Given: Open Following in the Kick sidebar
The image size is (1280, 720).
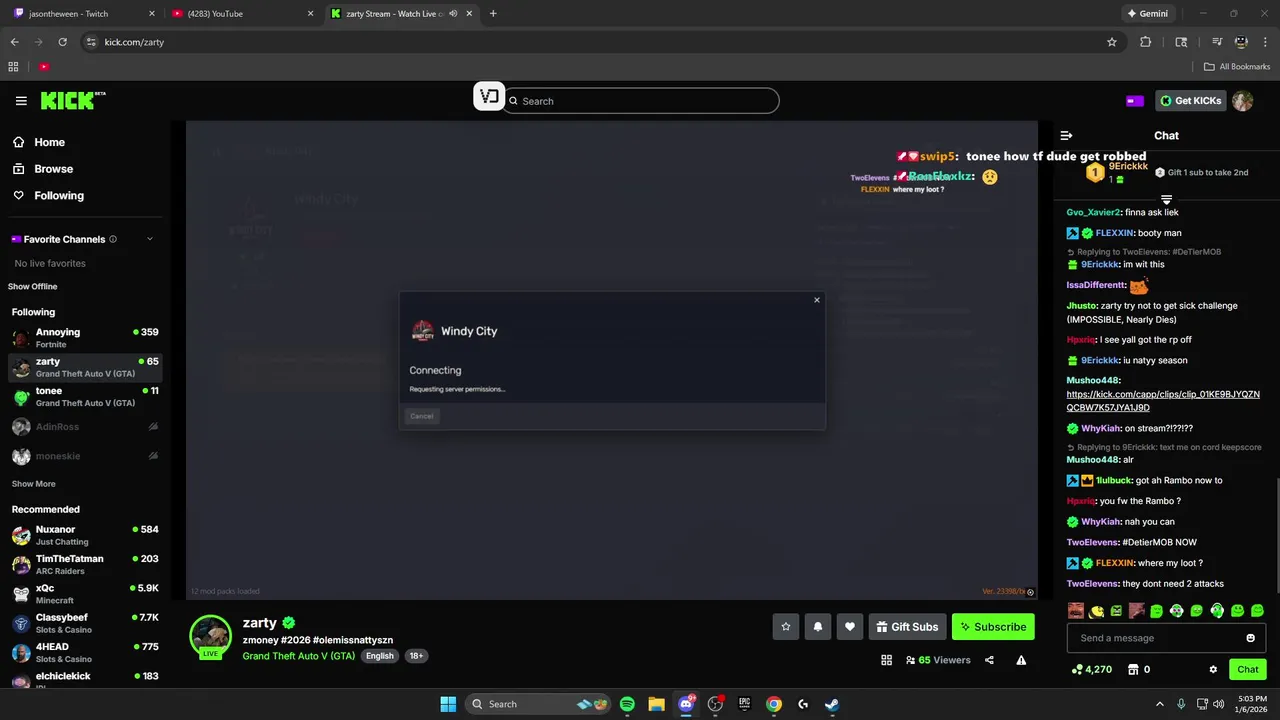Looking at the screenshot, I should [59, 196].
